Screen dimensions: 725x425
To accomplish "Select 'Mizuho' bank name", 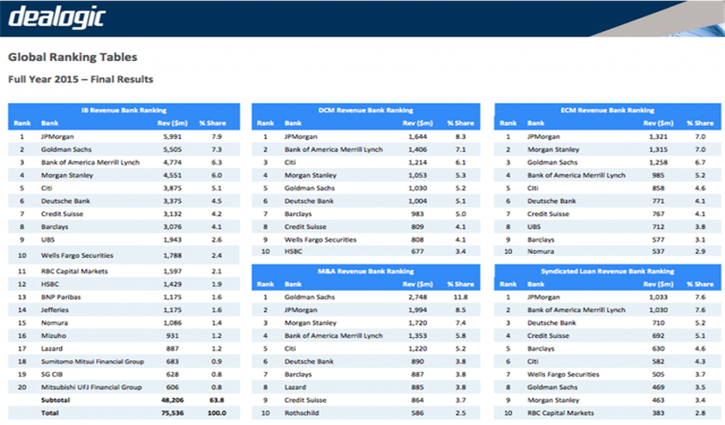I will 54,336.
